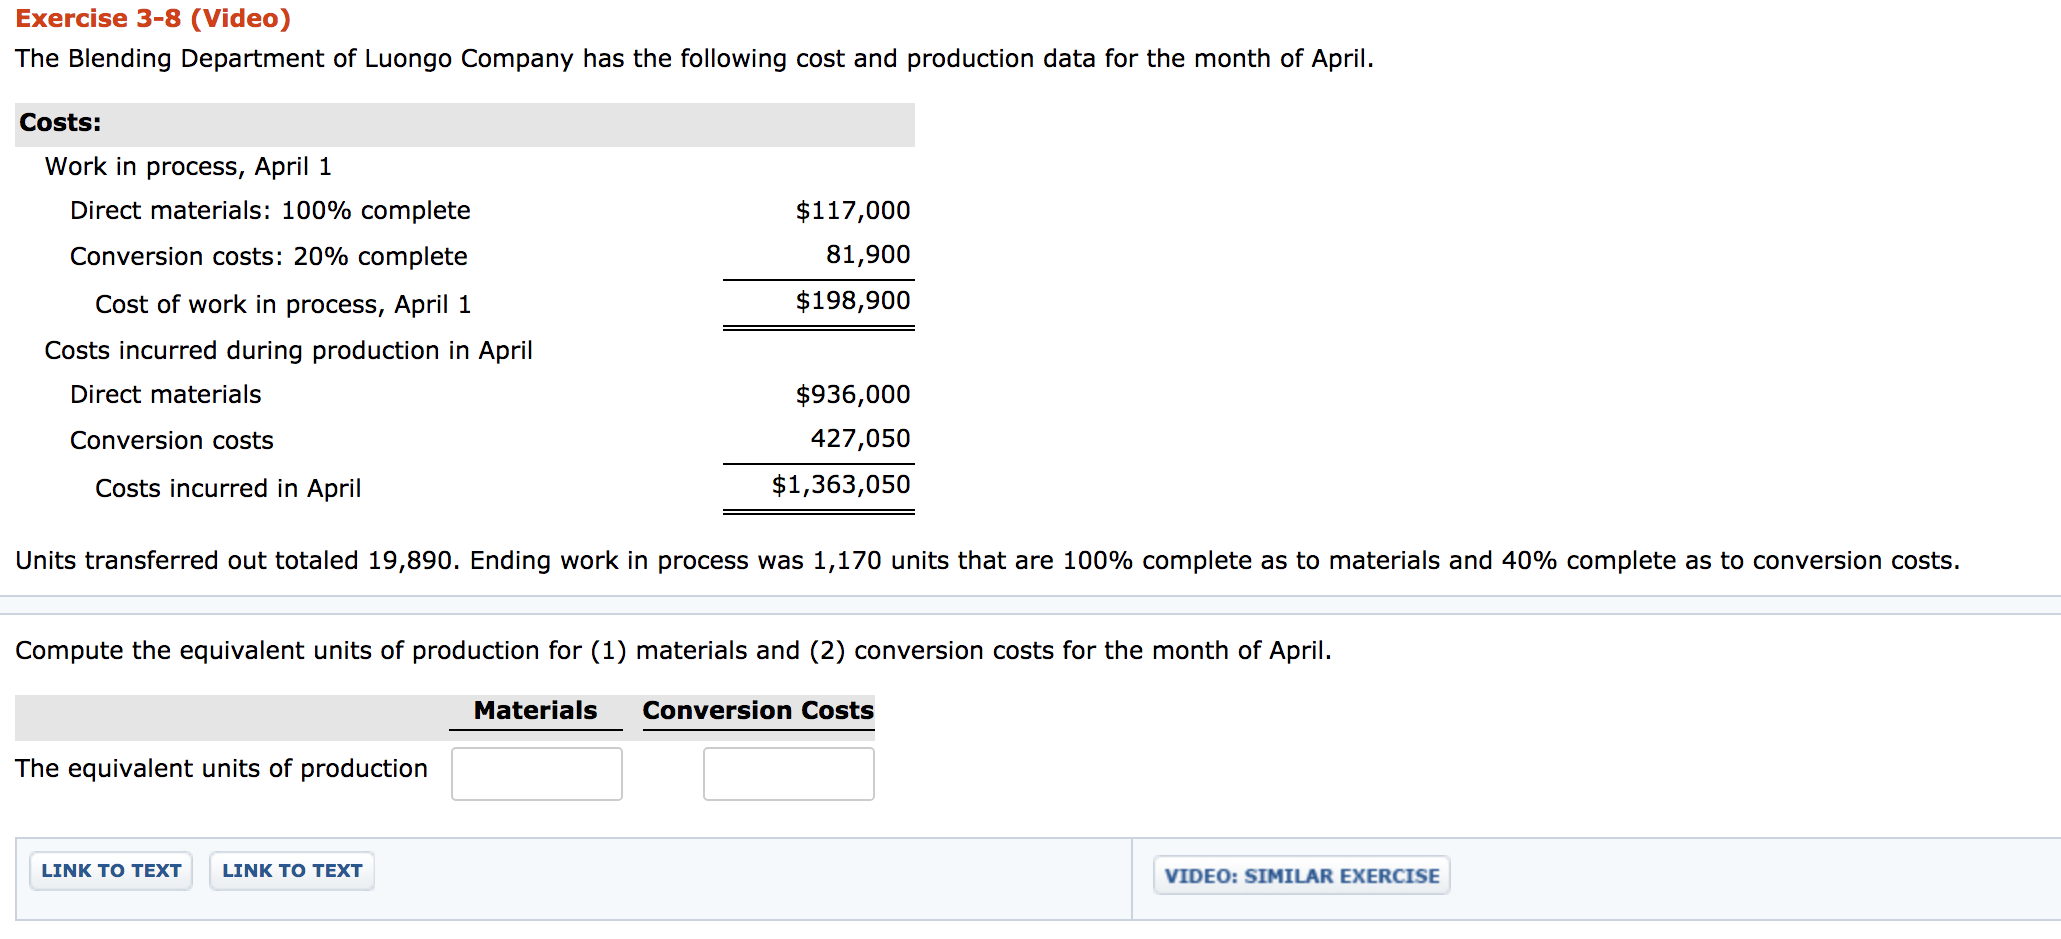Click the 'Conversion costs: 20% complete' label
This screenshot has height=939, width=2061.
pyautogui.click(x=268, y=257)
